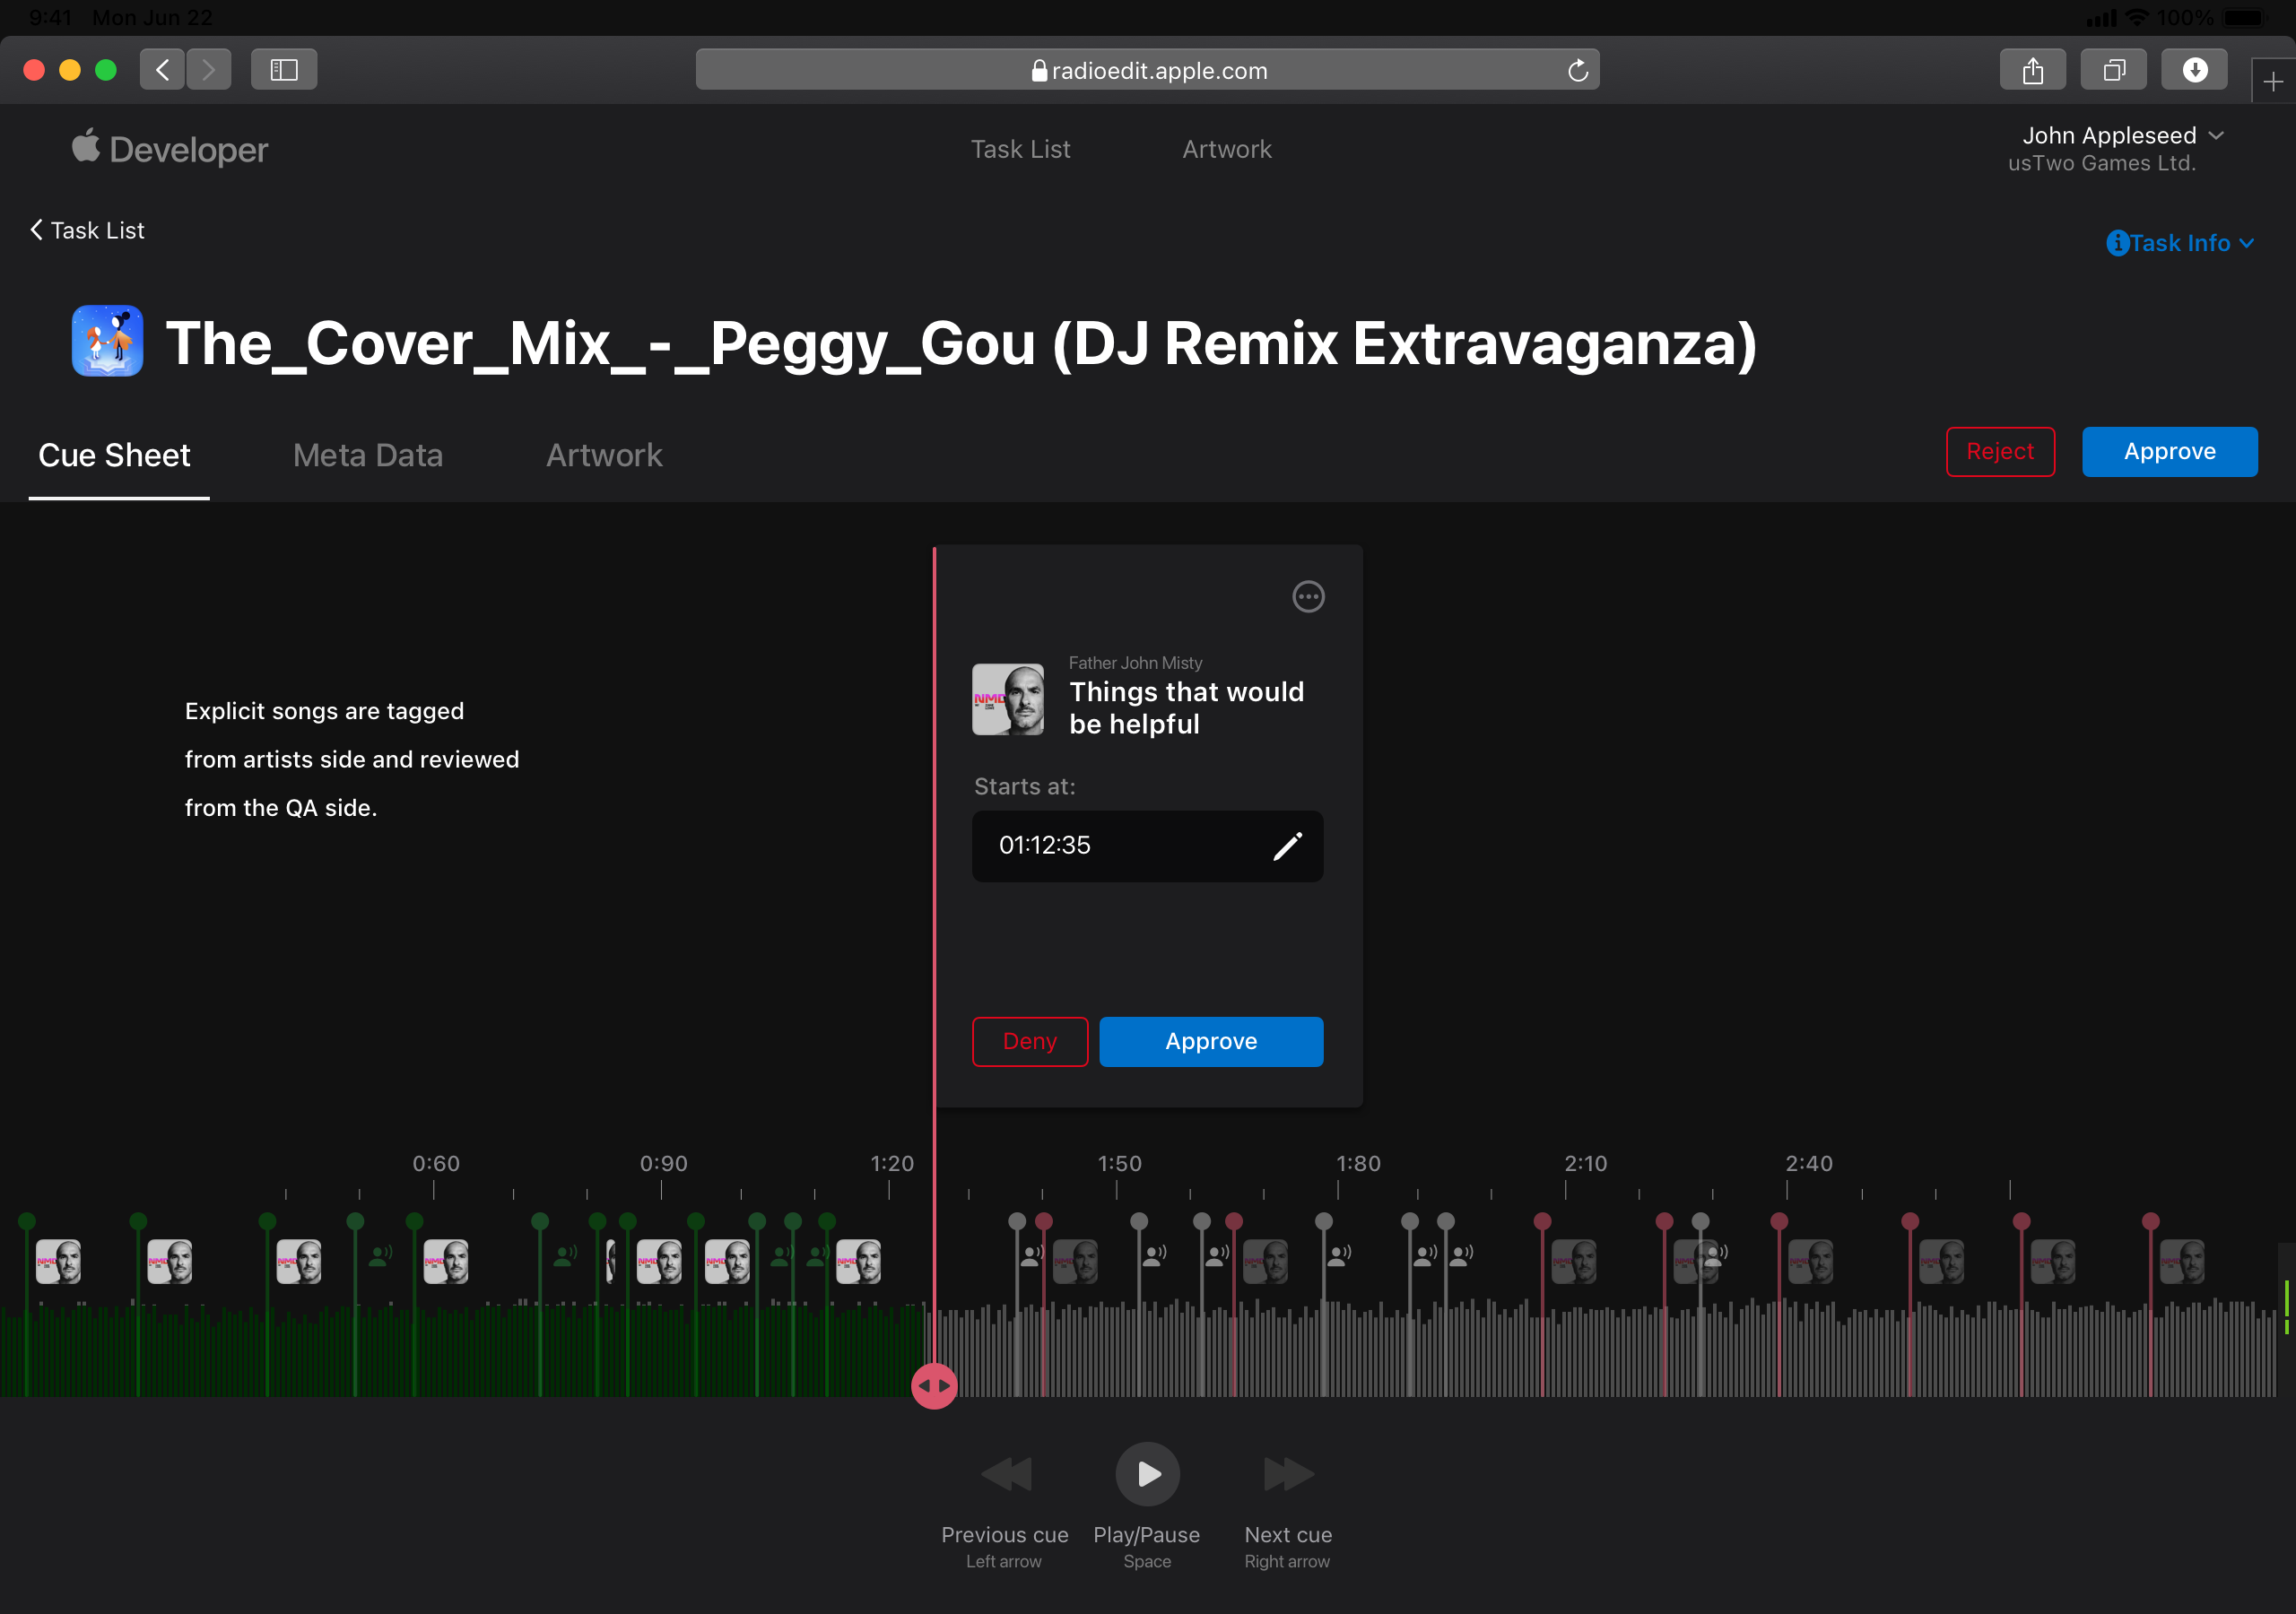Toggle the Safari sidebar button
2296x1614 pixels.
[284, 69]
